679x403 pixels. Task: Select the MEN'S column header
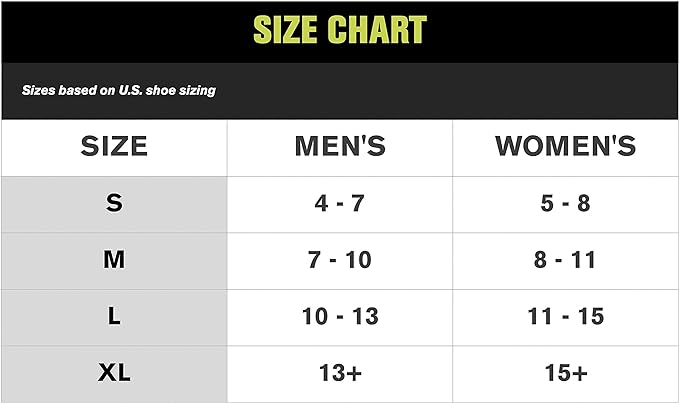340,146
